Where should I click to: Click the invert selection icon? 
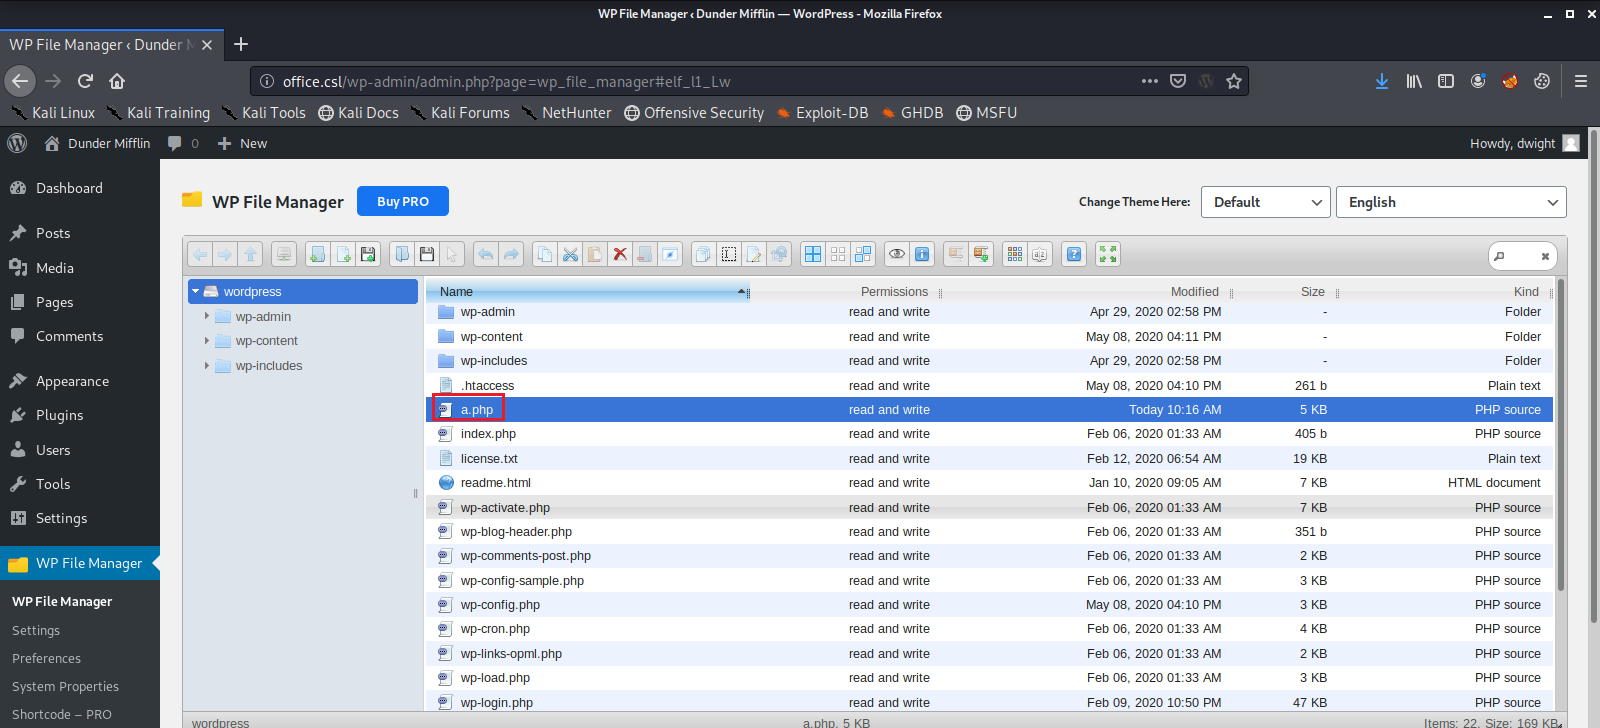click(x=863, y=254)
